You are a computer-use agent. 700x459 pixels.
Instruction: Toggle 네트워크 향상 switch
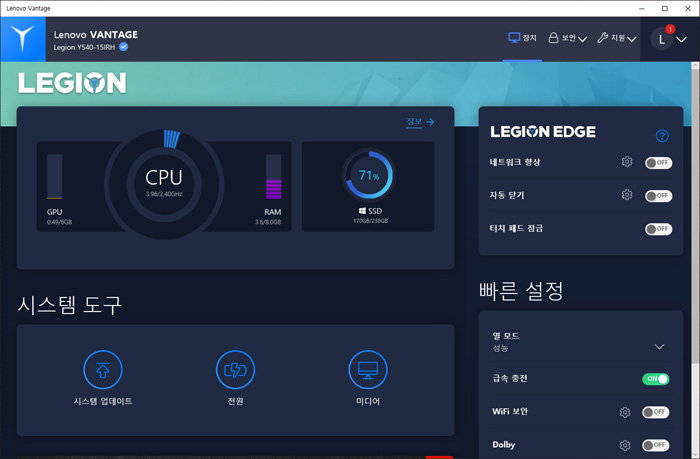click(x=658, y=163)
